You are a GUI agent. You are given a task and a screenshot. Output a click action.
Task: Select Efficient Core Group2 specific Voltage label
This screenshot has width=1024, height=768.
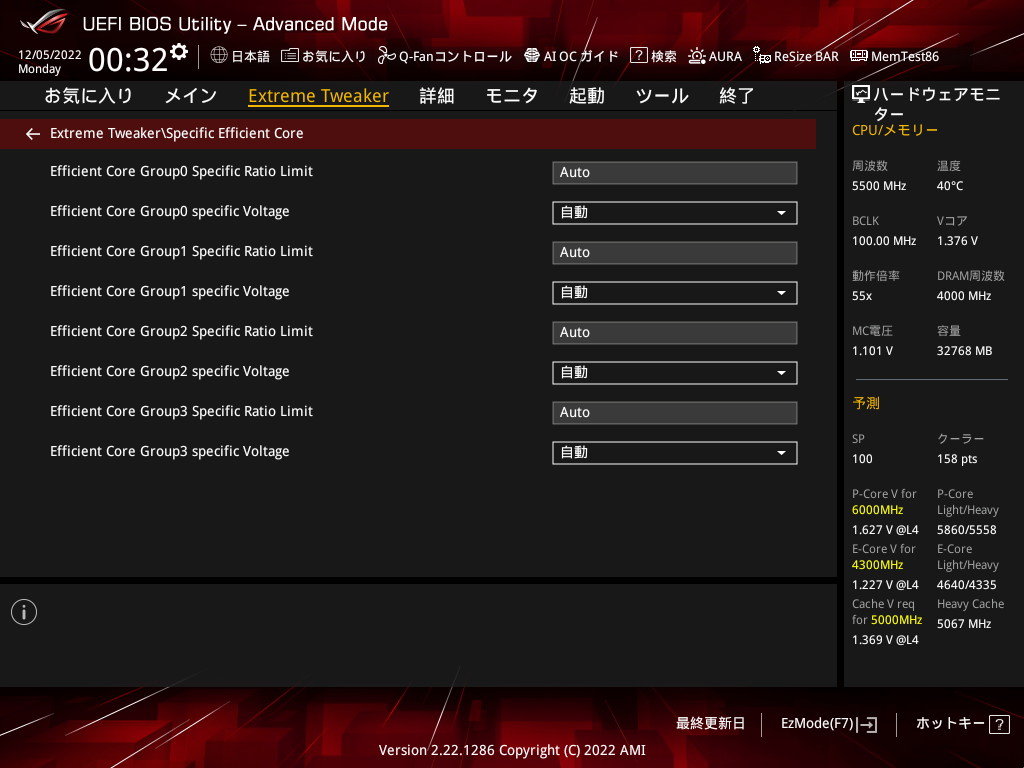[170, 372]
